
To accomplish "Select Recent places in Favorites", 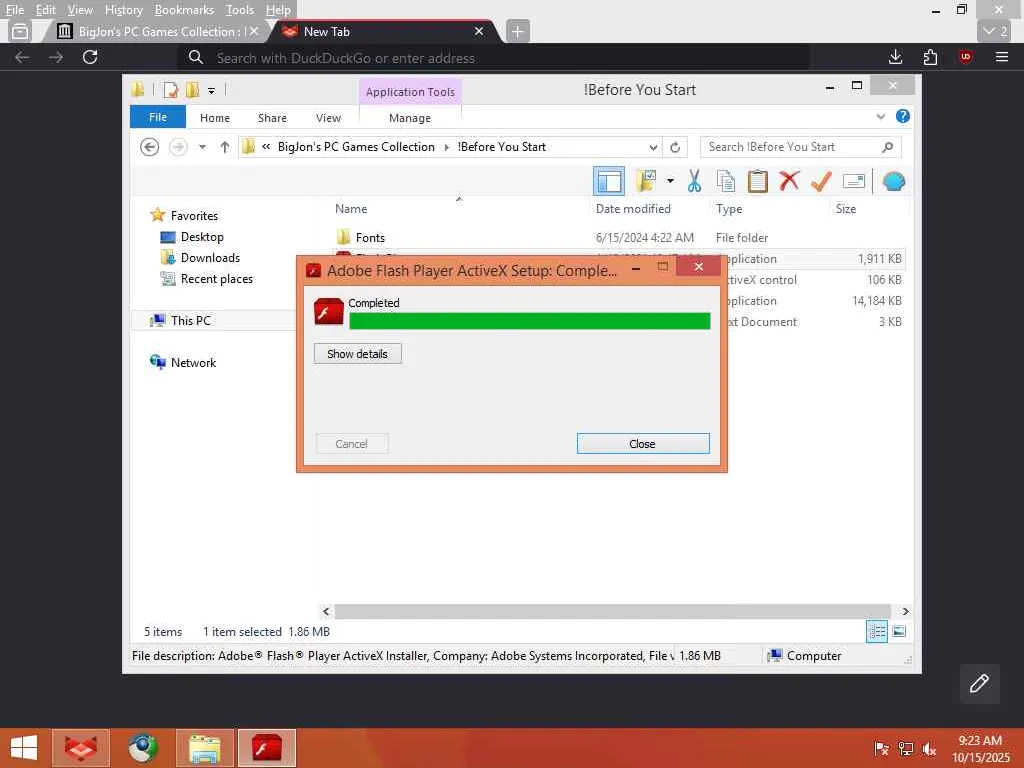I will (216, 279).
